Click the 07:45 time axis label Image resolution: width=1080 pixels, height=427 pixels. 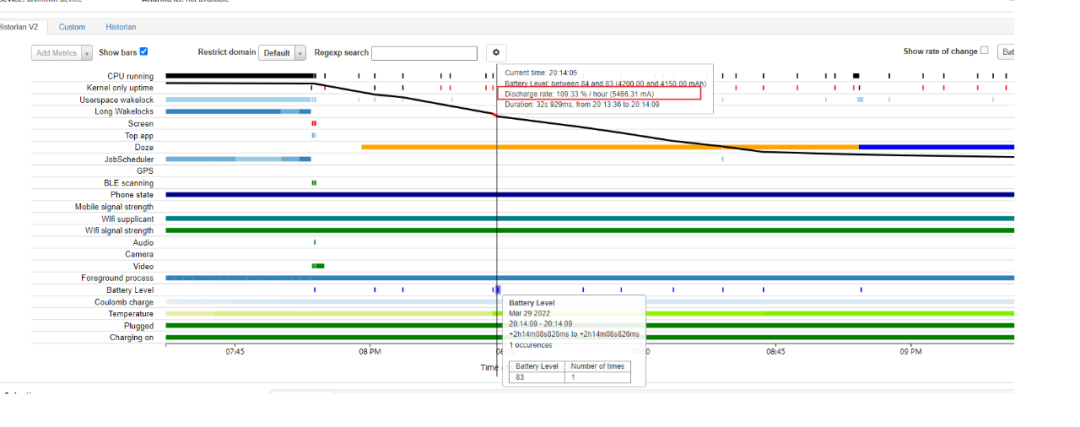pos(234,351)
